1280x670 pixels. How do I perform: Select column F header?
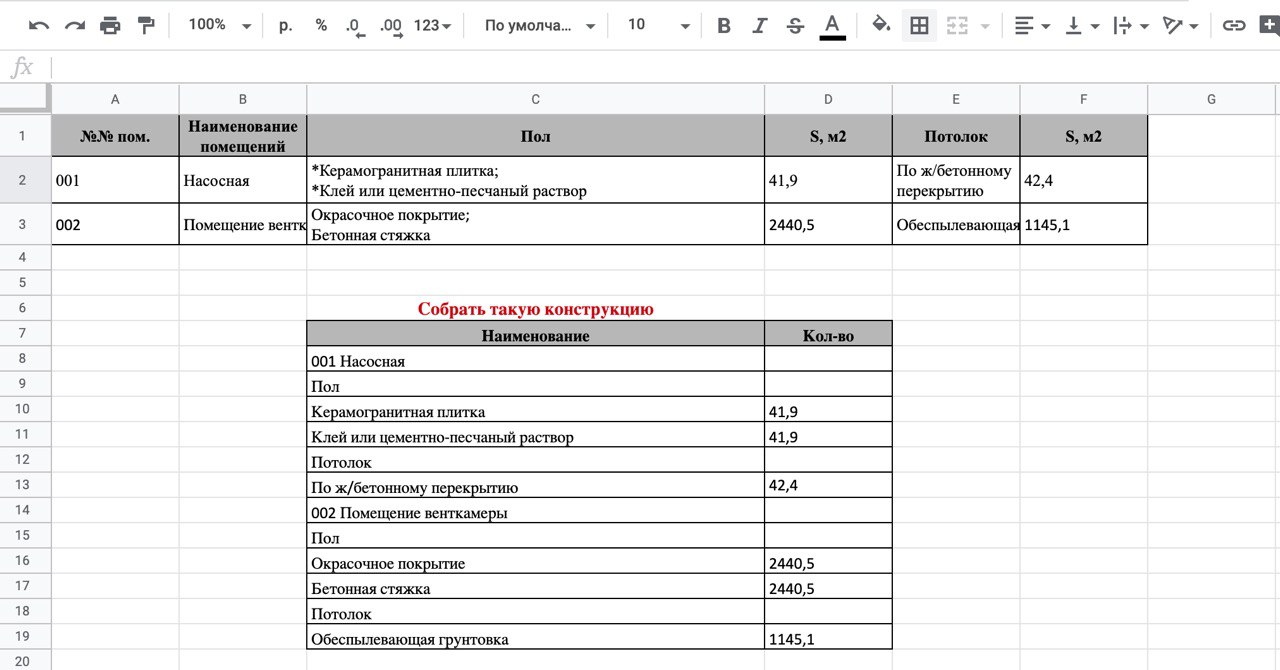pos(1084,99)
